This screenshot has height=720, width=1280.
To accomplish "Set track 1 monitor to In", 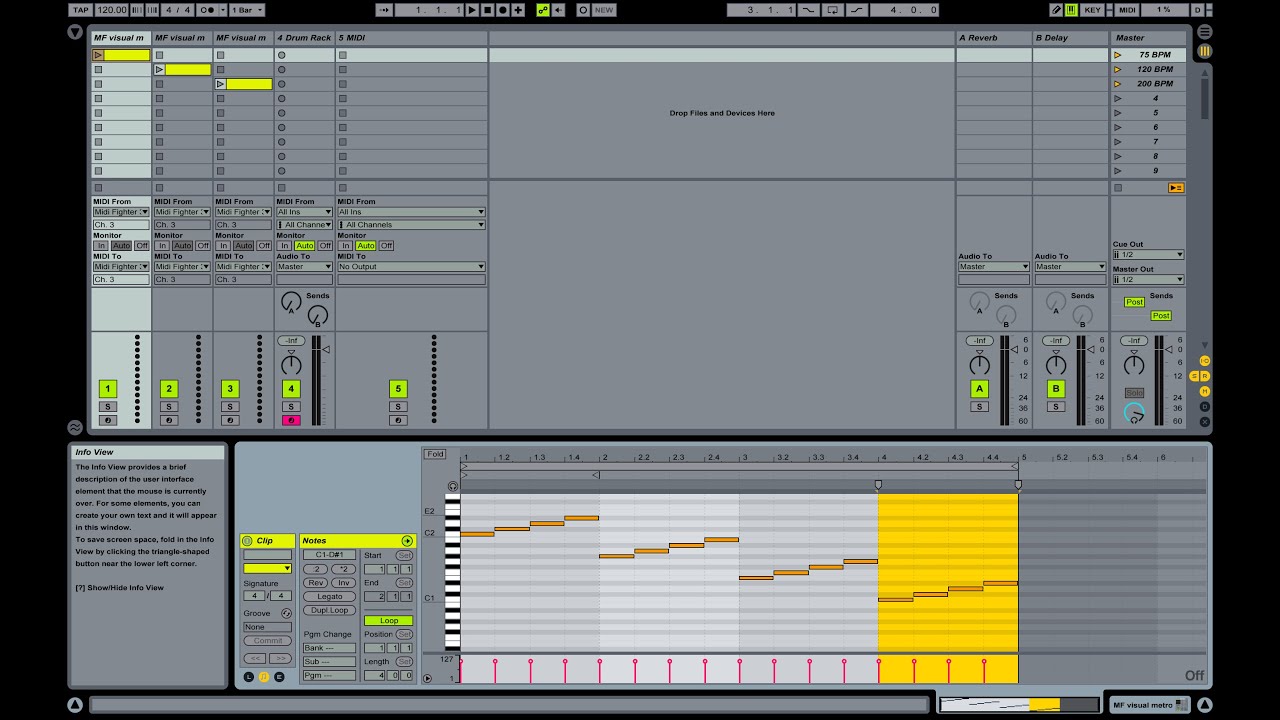I will pyautogui.click(x=101, y=246).
